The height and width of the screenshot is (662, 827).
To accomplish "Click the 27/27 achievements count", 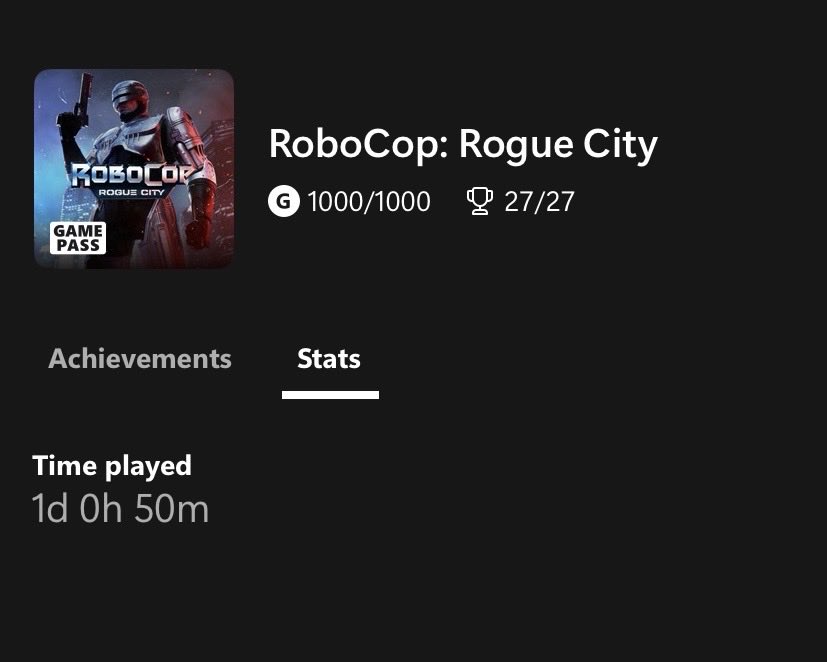I will 539,202.
